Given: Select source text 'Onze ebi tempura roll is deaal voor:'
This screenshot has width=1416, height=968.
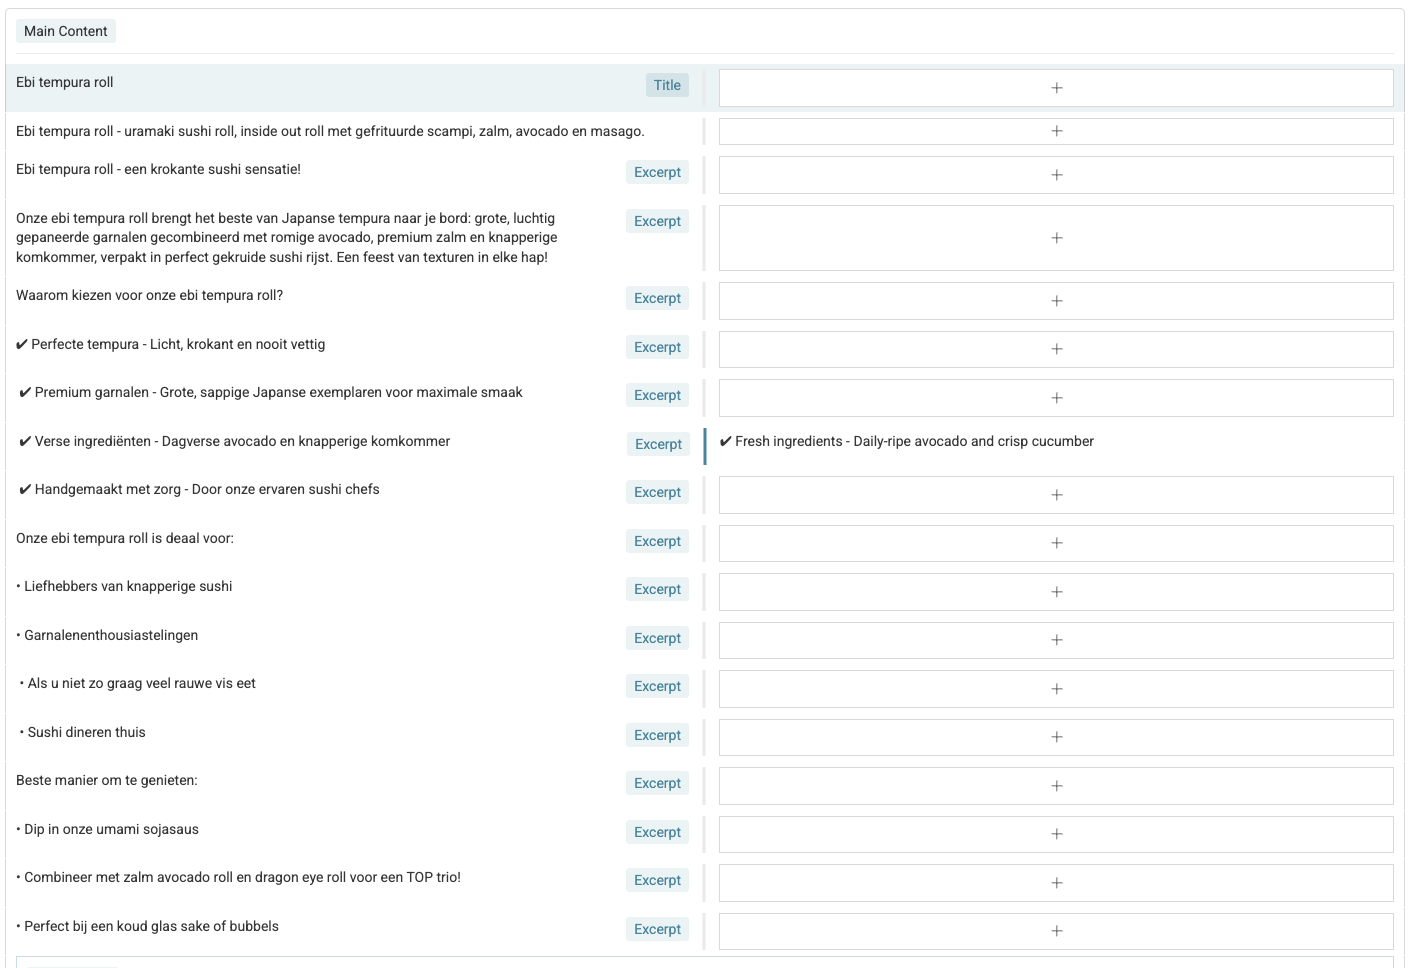Looking at the screenshot, I should point(125,538).
